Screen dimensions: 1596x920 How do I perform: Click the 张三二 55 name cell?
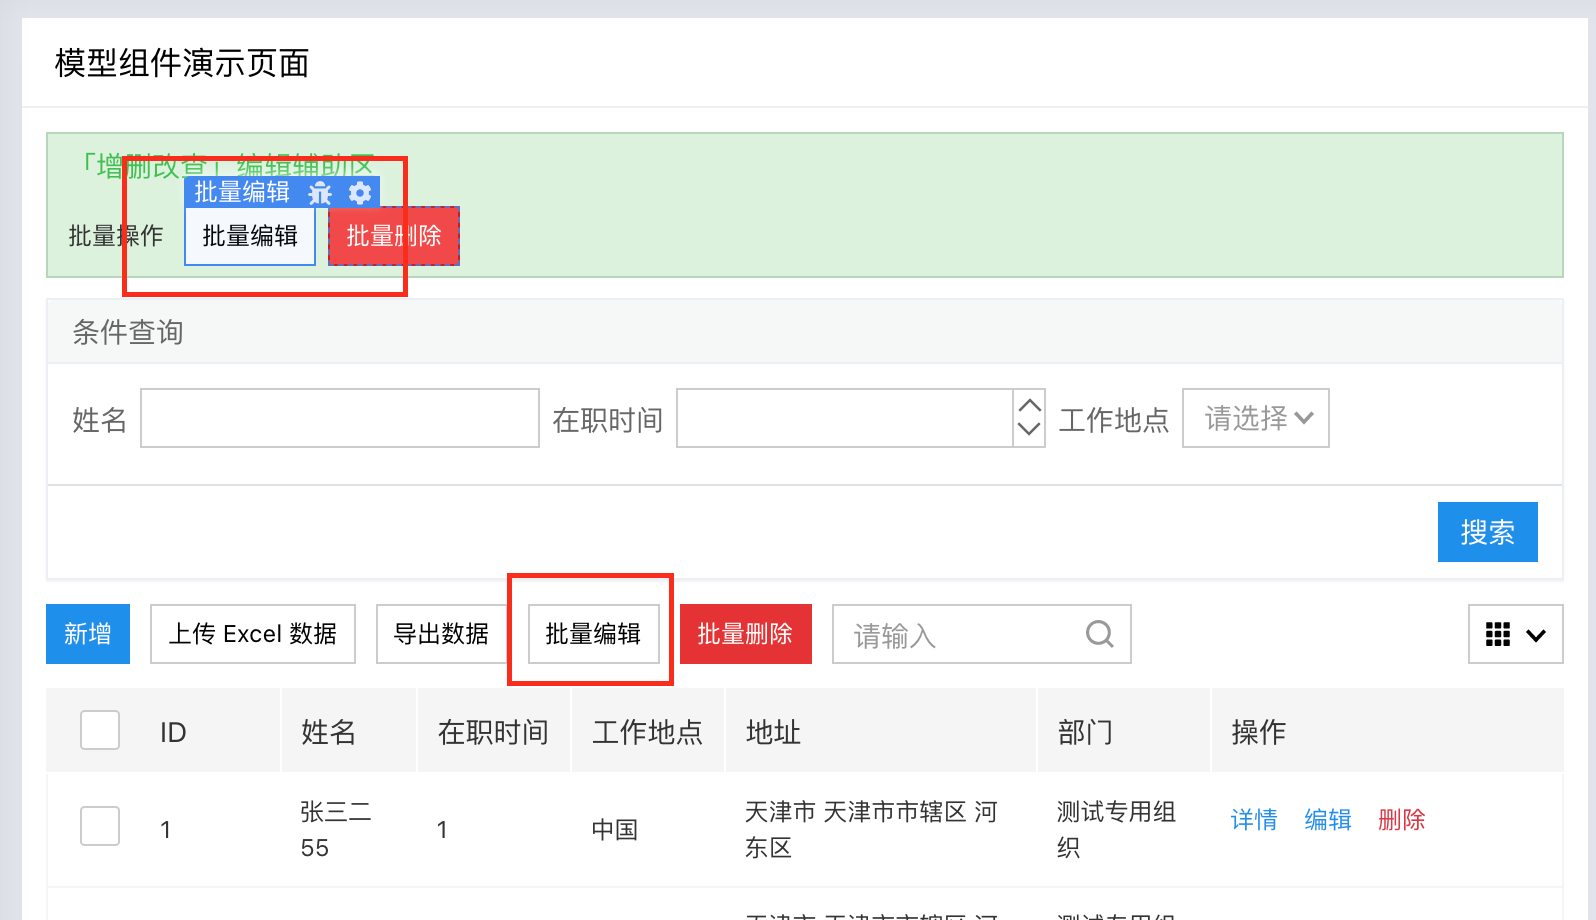[336, 830]
